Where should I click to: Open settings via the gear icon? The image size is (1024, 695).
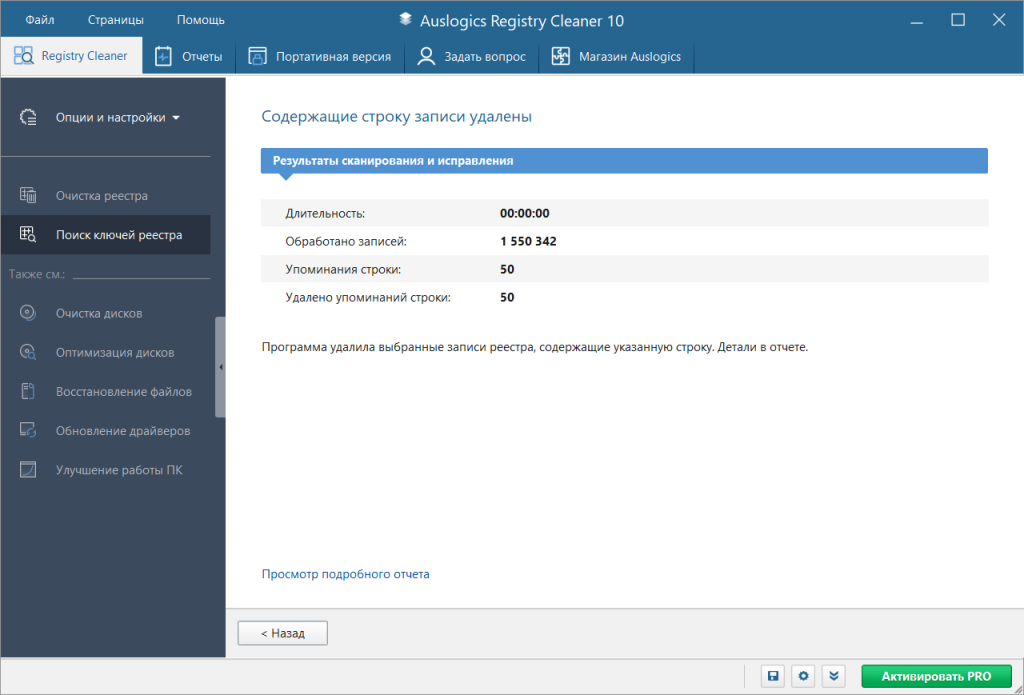[x=803, y=676]
